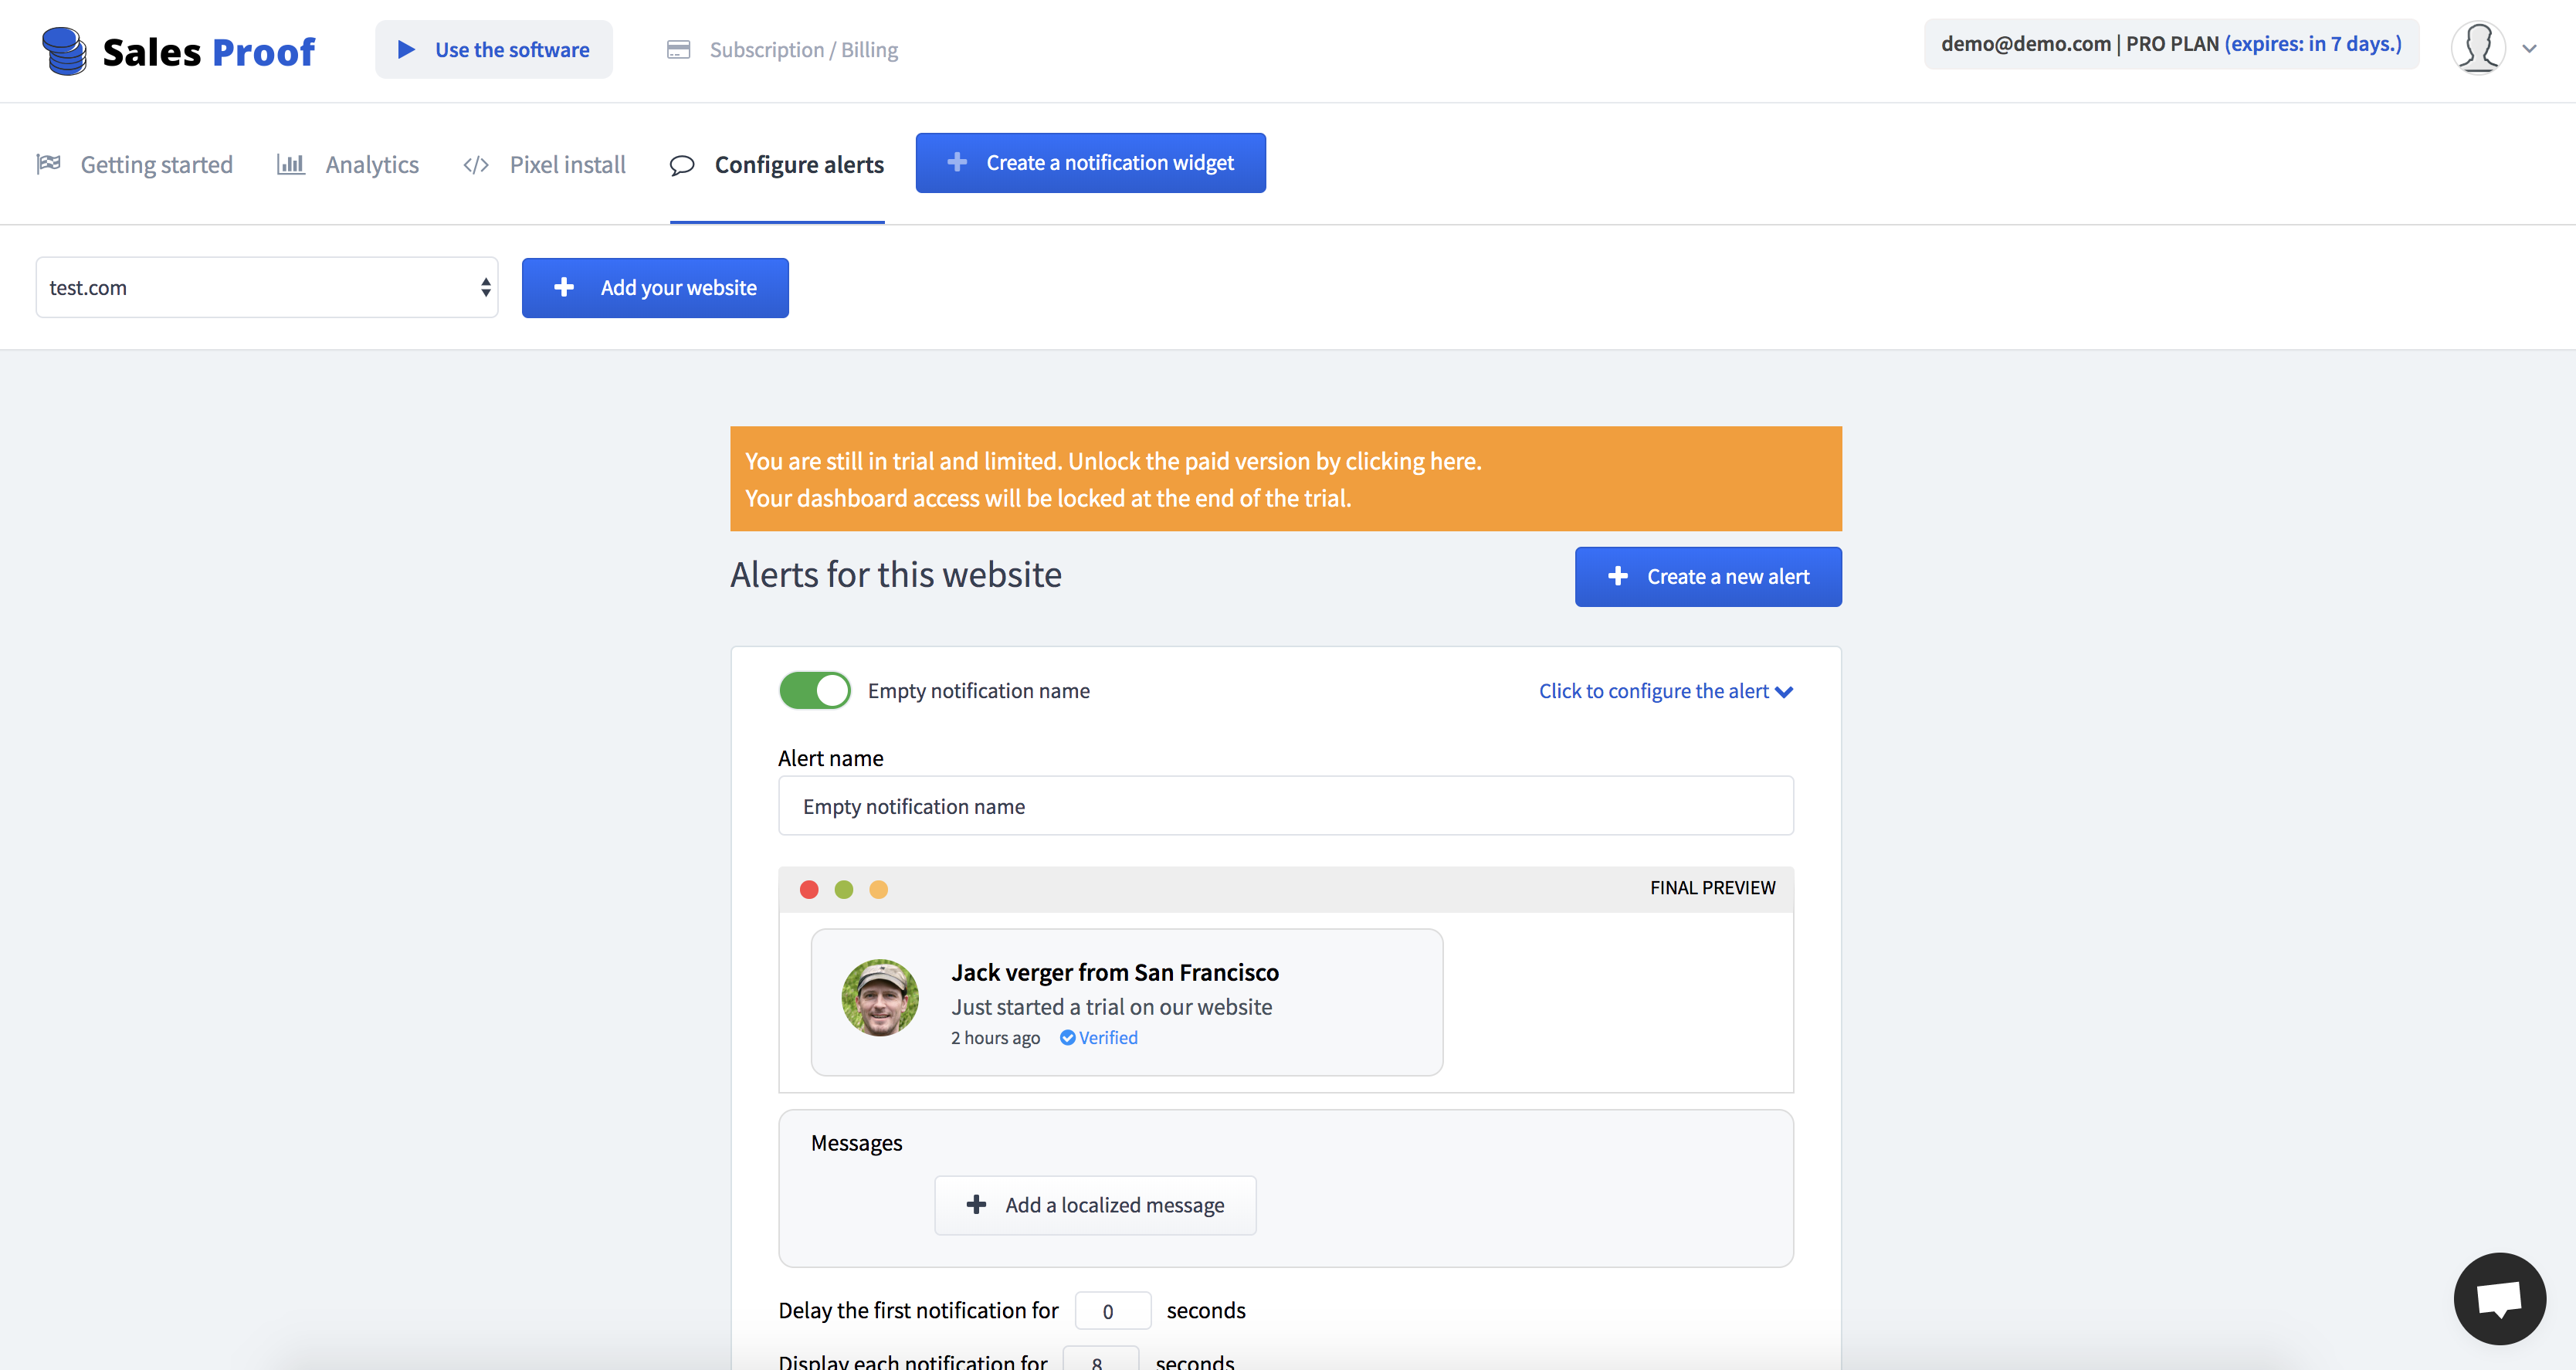Click the play icon in Use the software
2576x1370 pixels.
pos(406,49)
